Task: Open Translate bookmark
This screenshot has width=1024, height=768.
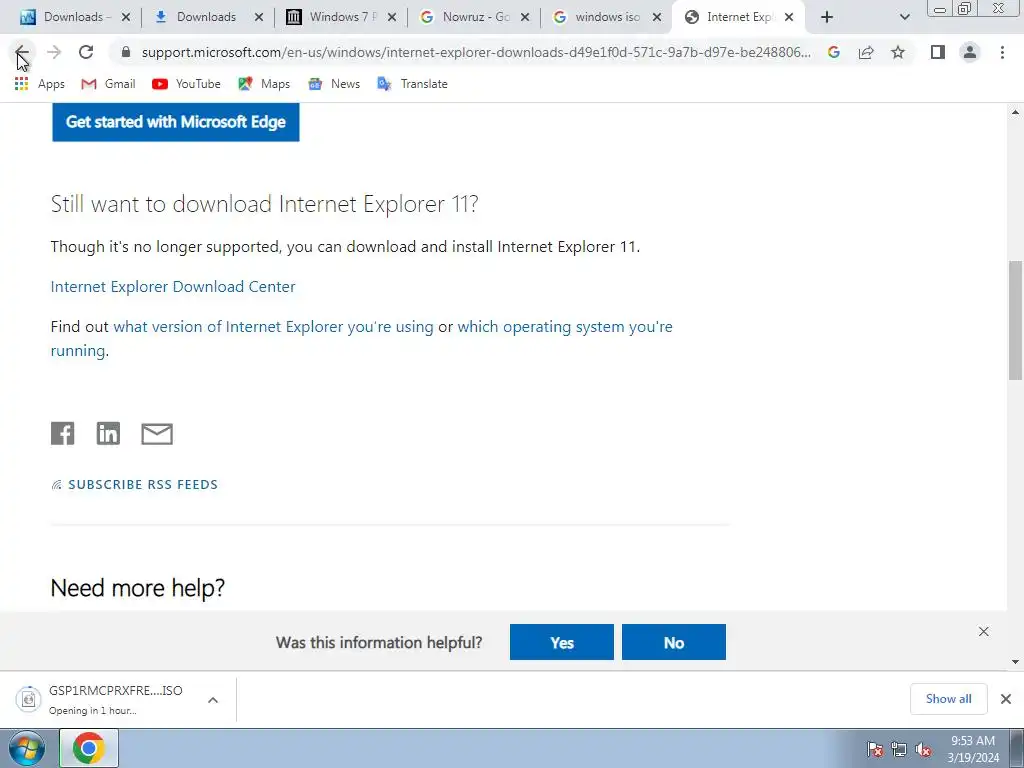Action: tap(412, 84)
